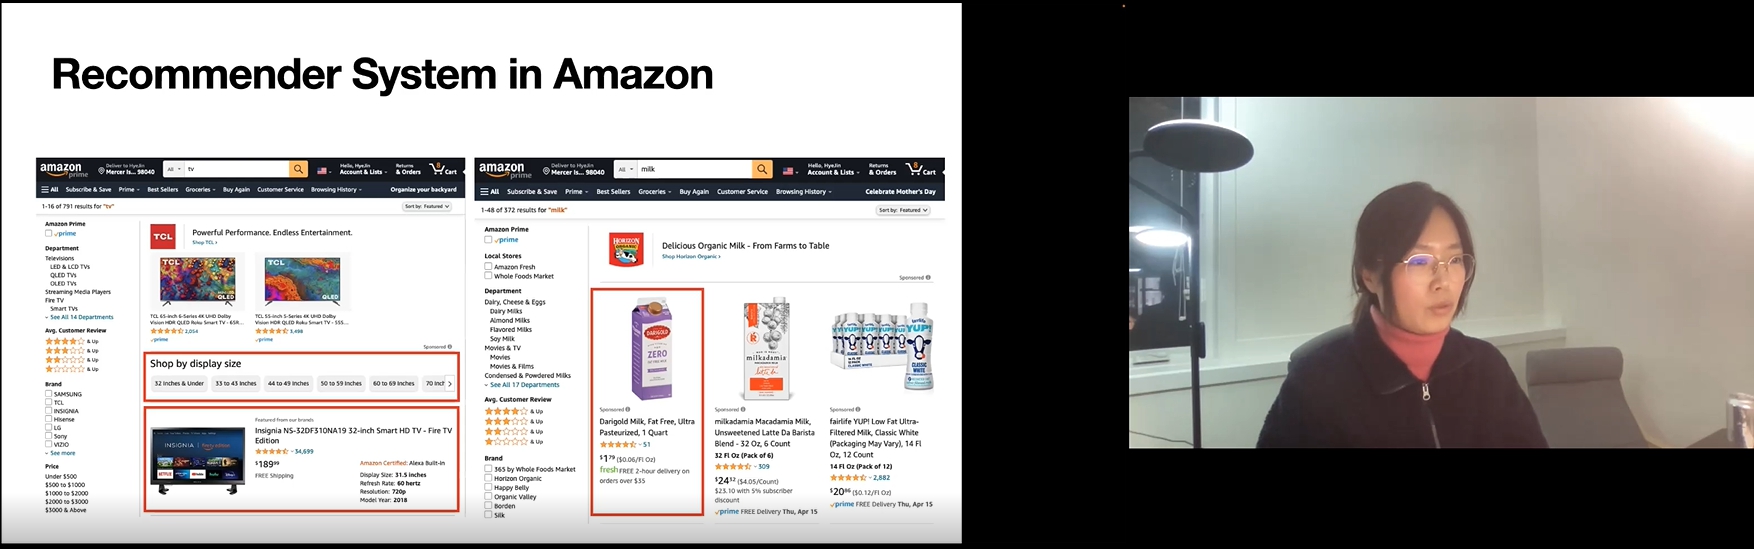The image size is (1754, 549).
Task: Tick the Whole Foods Market checkbox
Action: point(488,276)
